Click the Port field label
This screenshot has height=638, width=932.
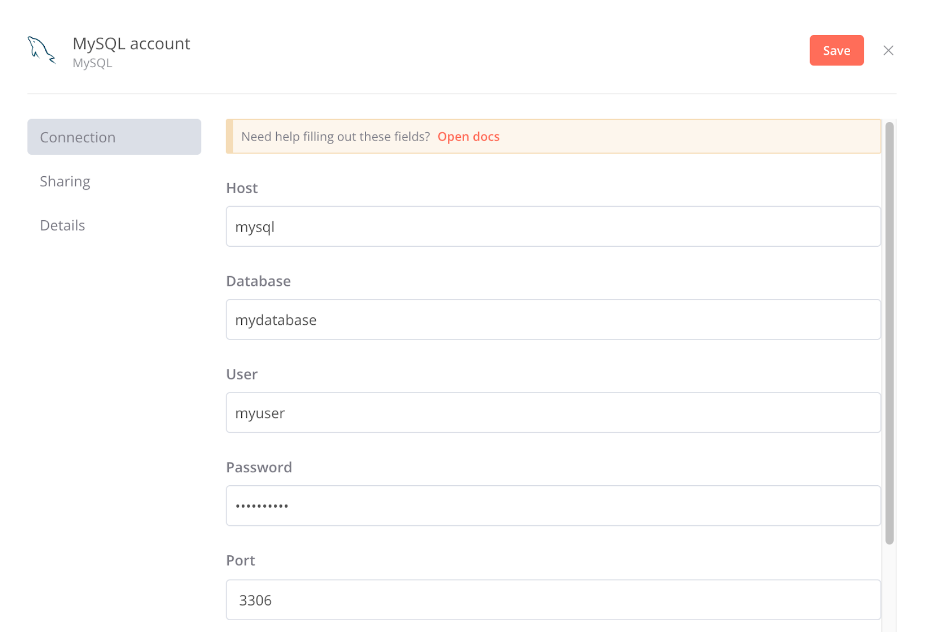click(x=240, y=560)
